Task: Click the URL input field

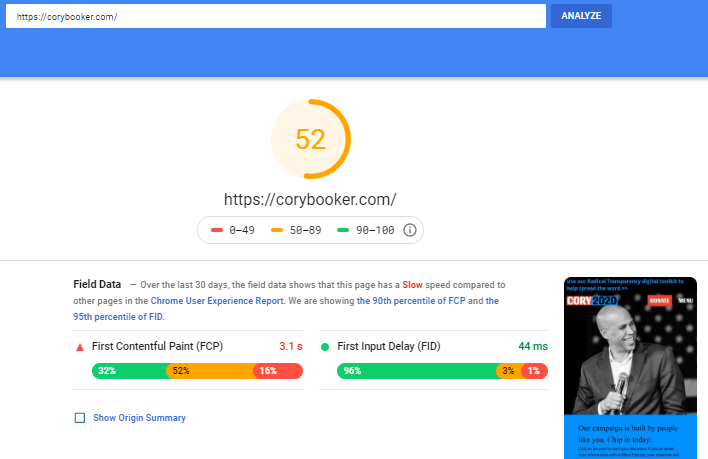Action: pos(276,16)
